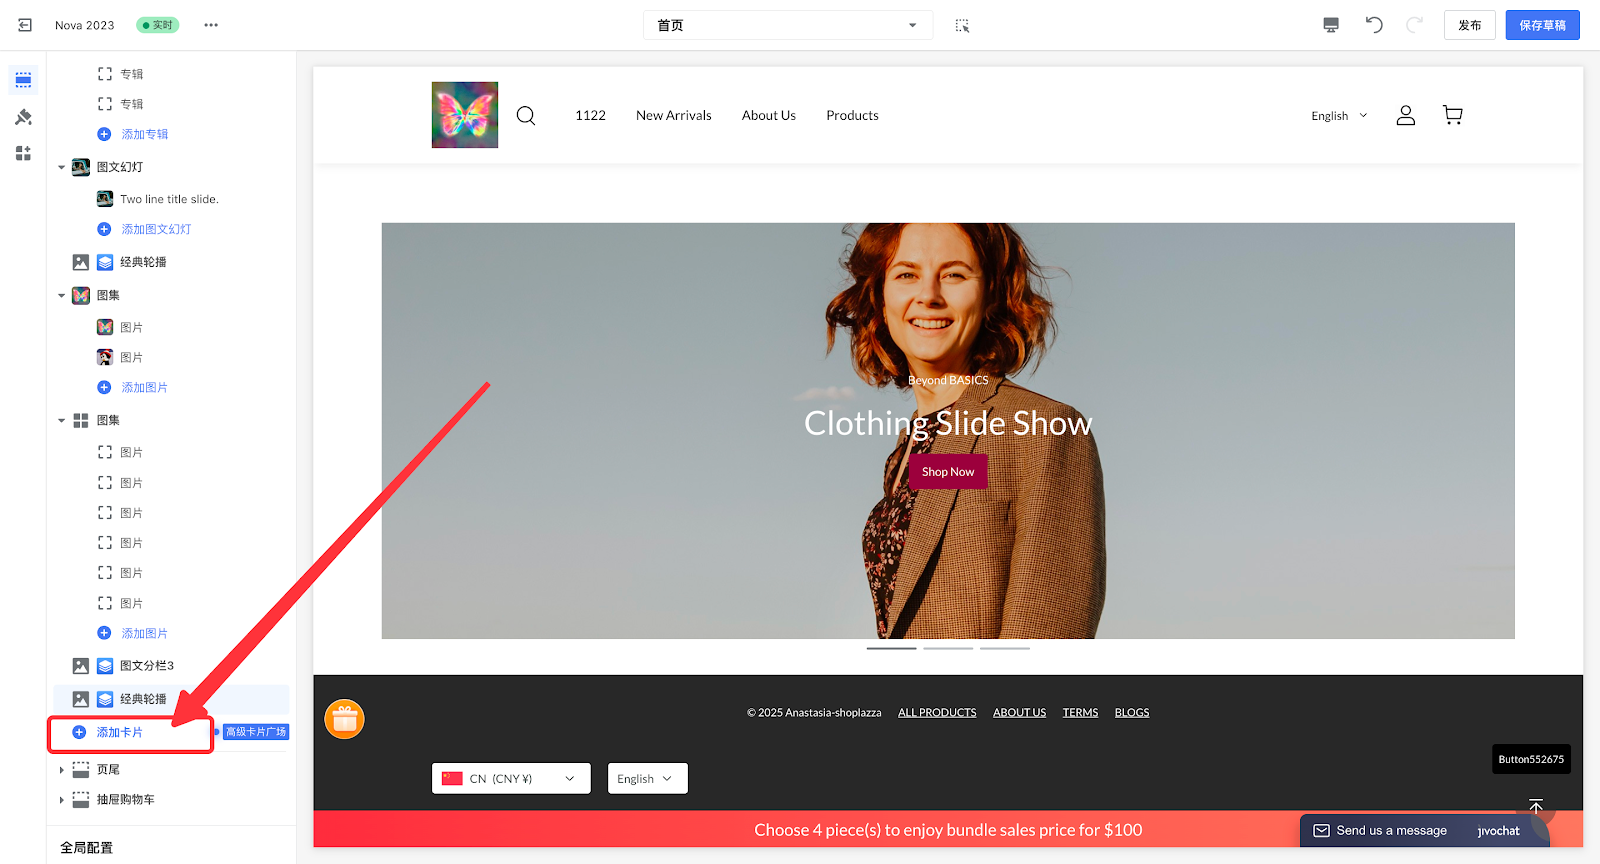The image size is (1600, 864).
Task: Open About Us in store menu
Action: point(768,116)
